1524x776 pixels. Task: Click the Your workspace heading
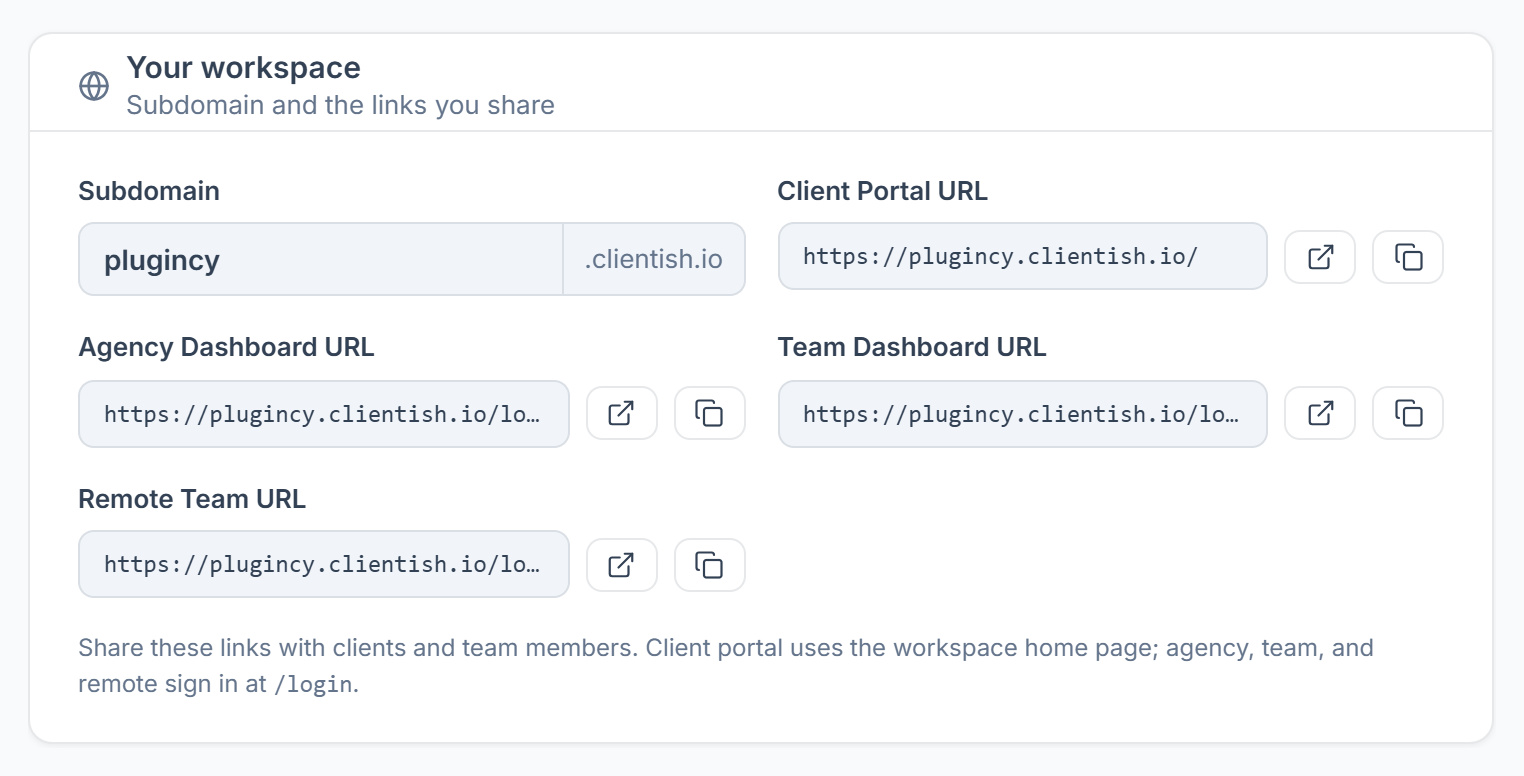point(243,68)
